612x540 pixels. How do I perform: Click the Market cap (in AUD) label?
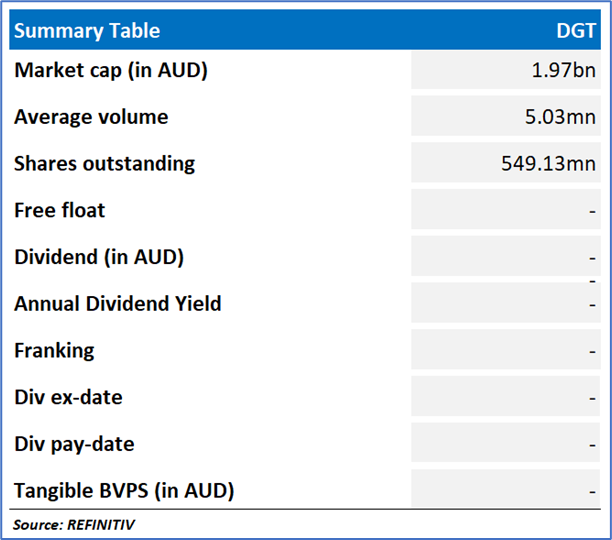[x=111, y=70]
